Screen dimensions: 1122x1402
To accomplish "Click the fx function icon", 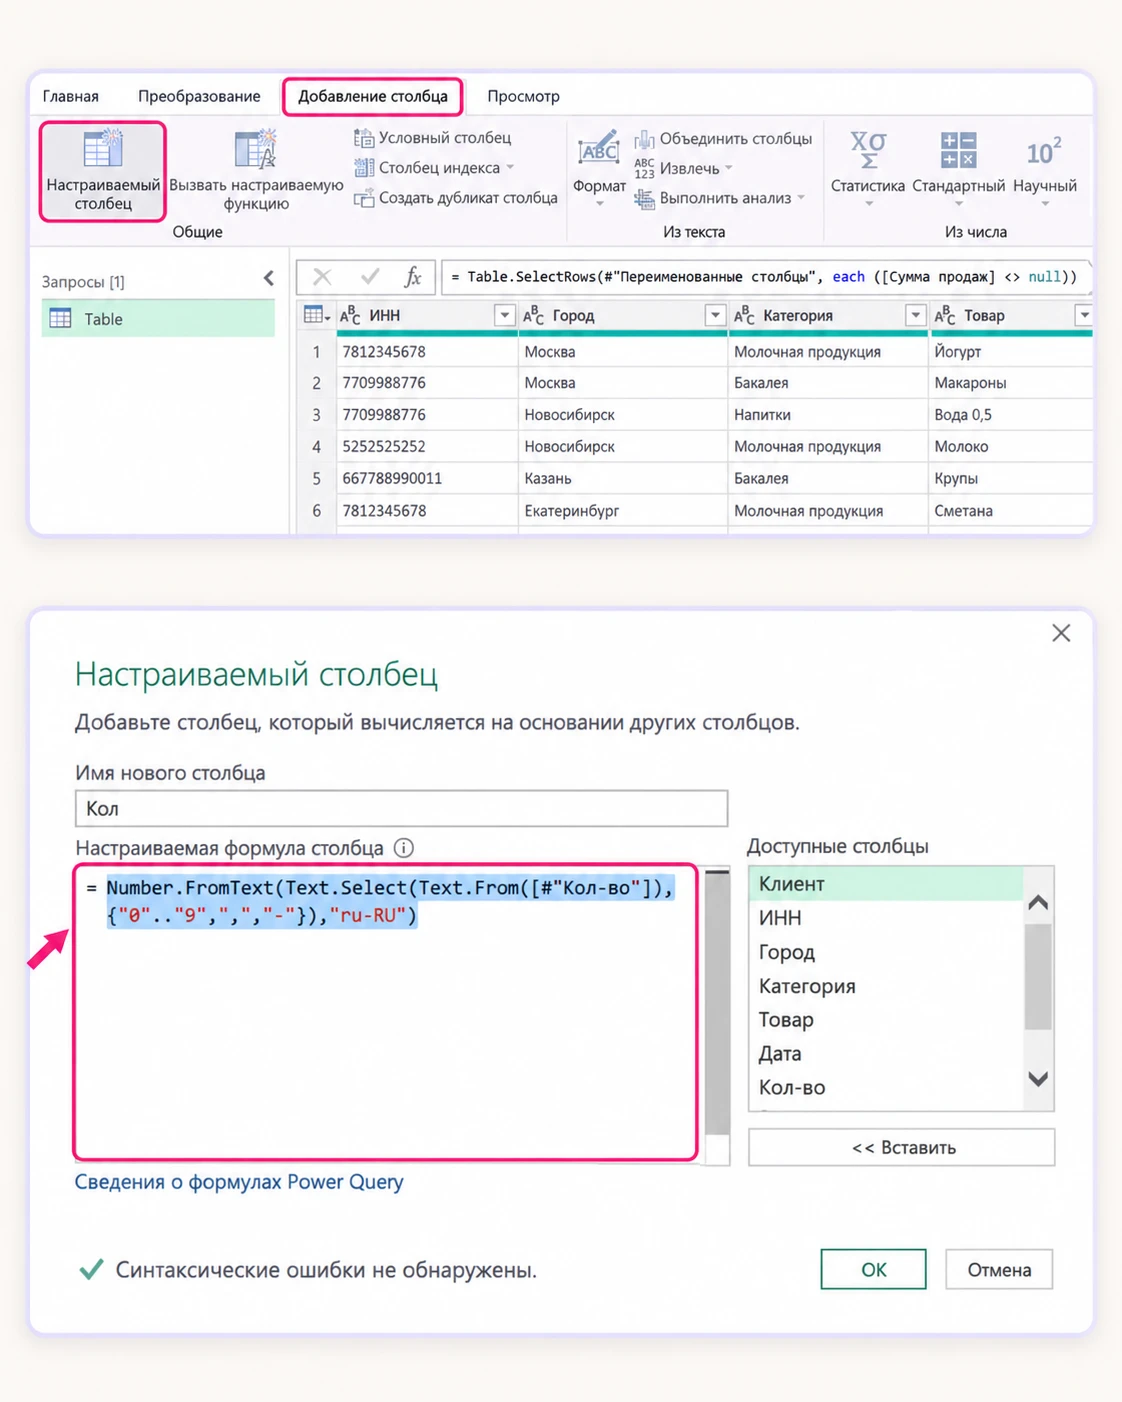I will (412, 277).
